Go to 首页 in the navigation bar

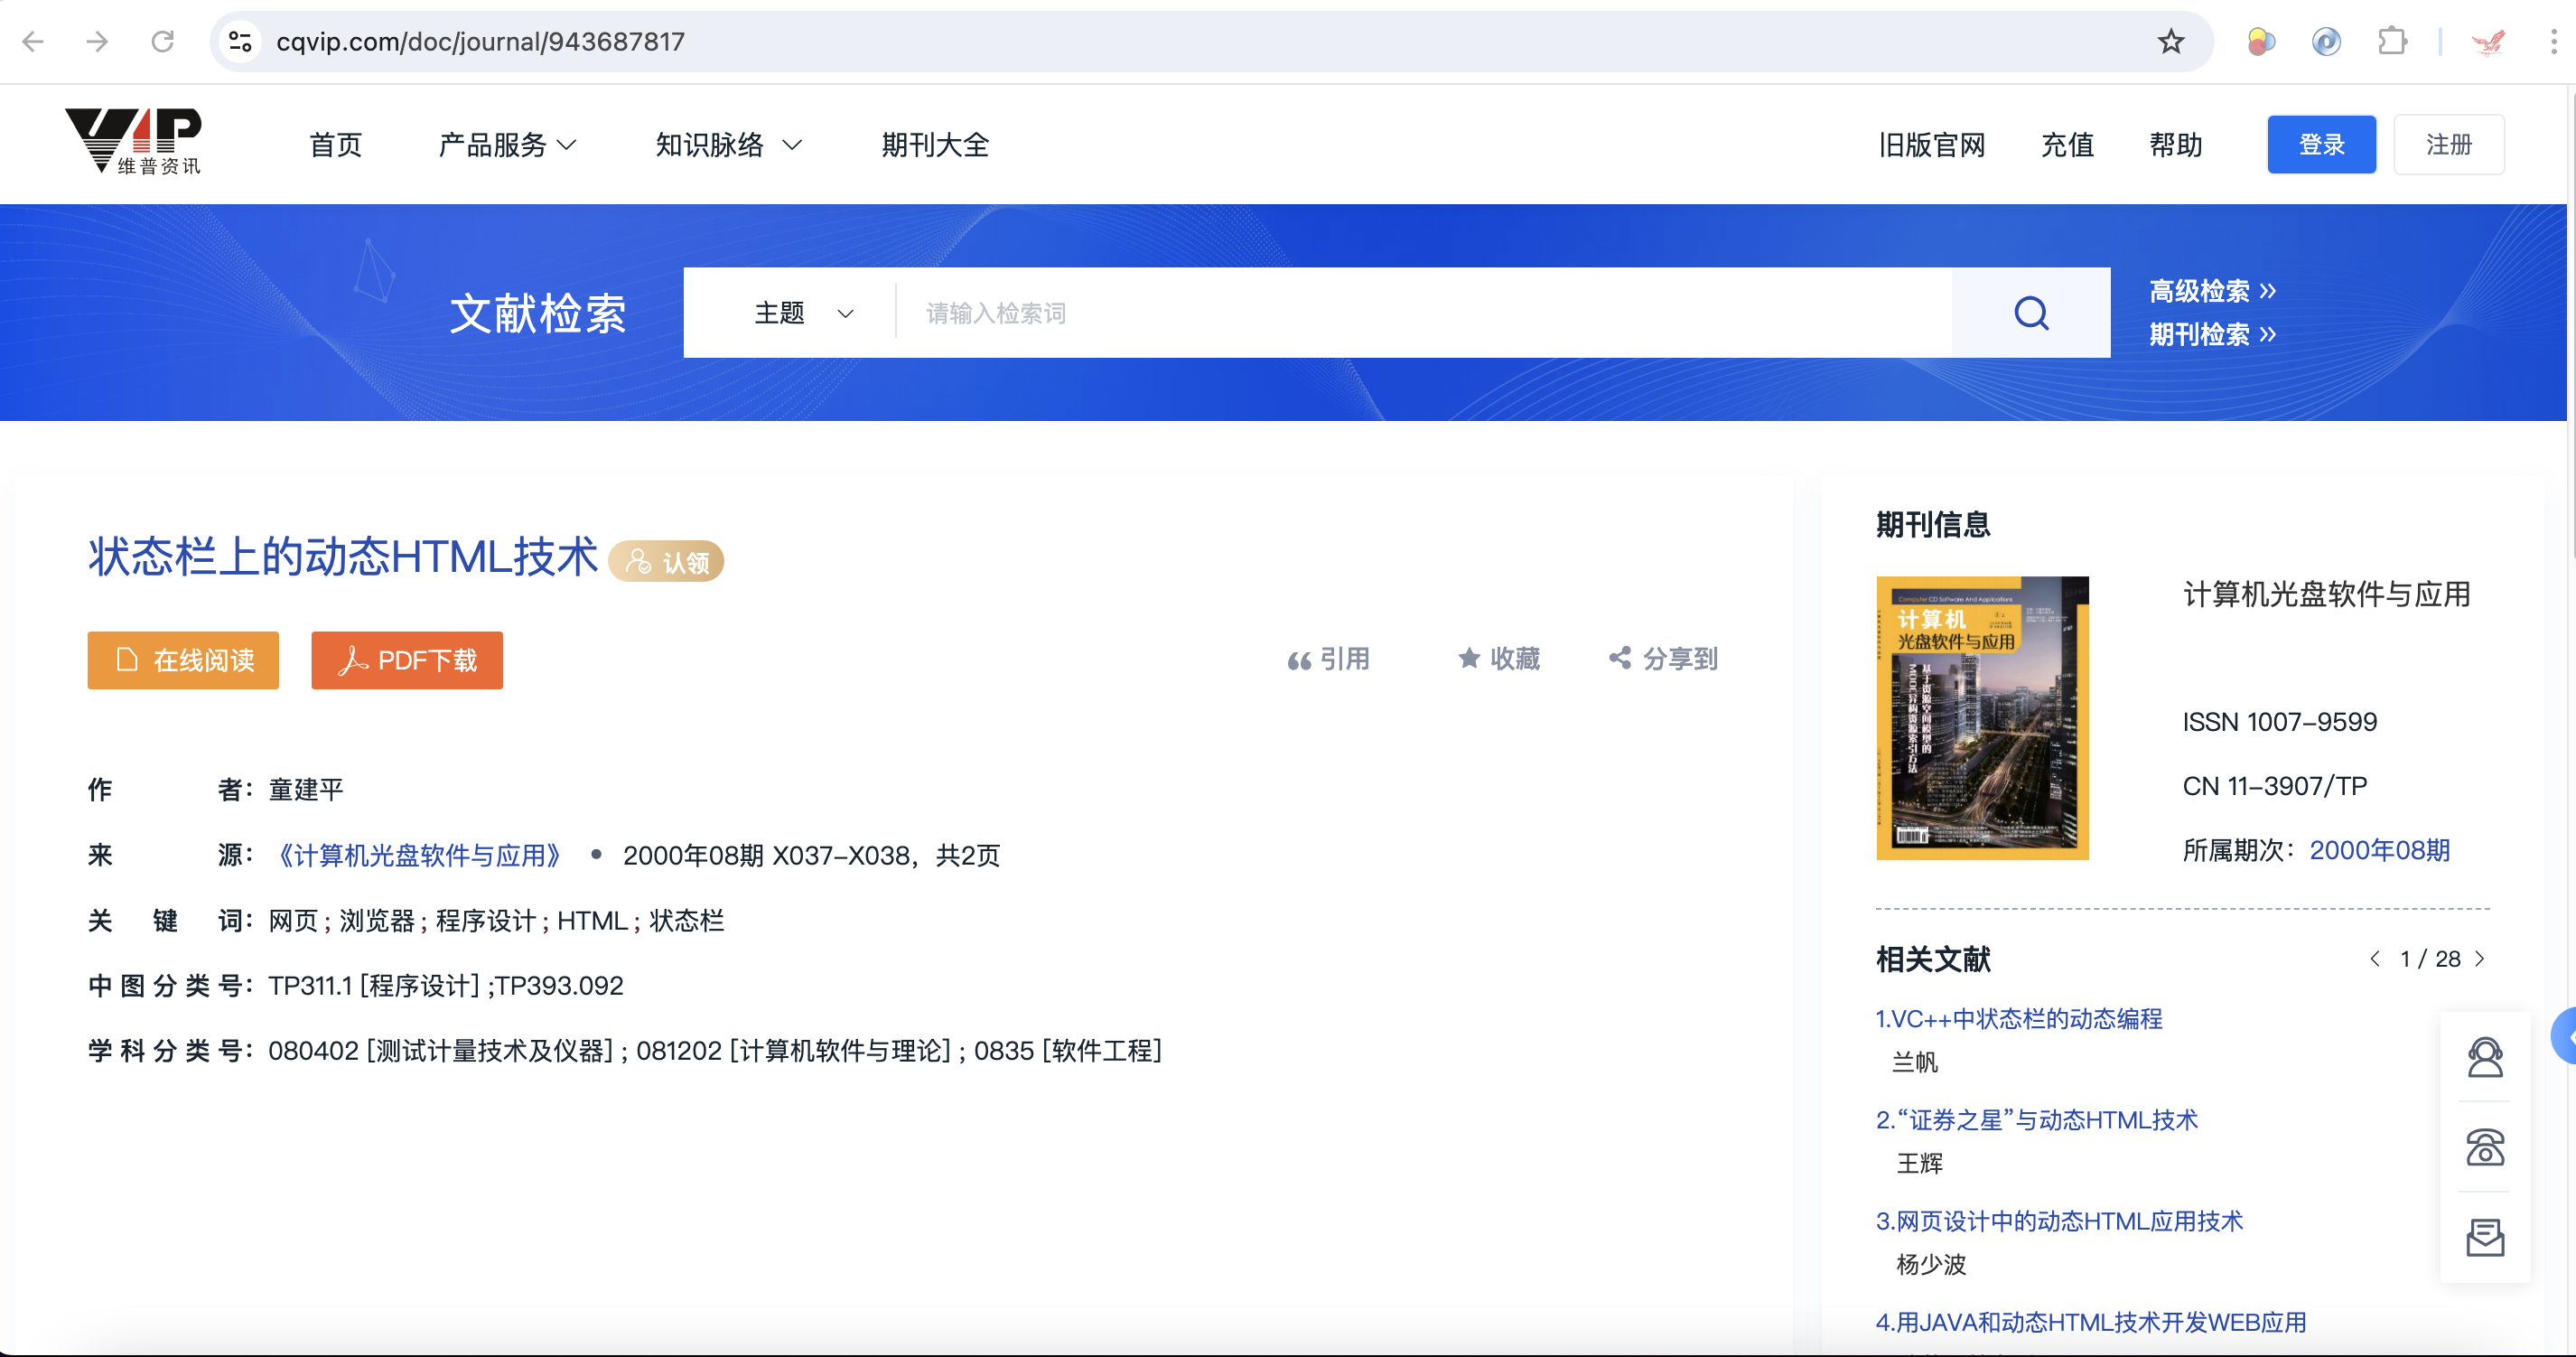coord(334,144)
